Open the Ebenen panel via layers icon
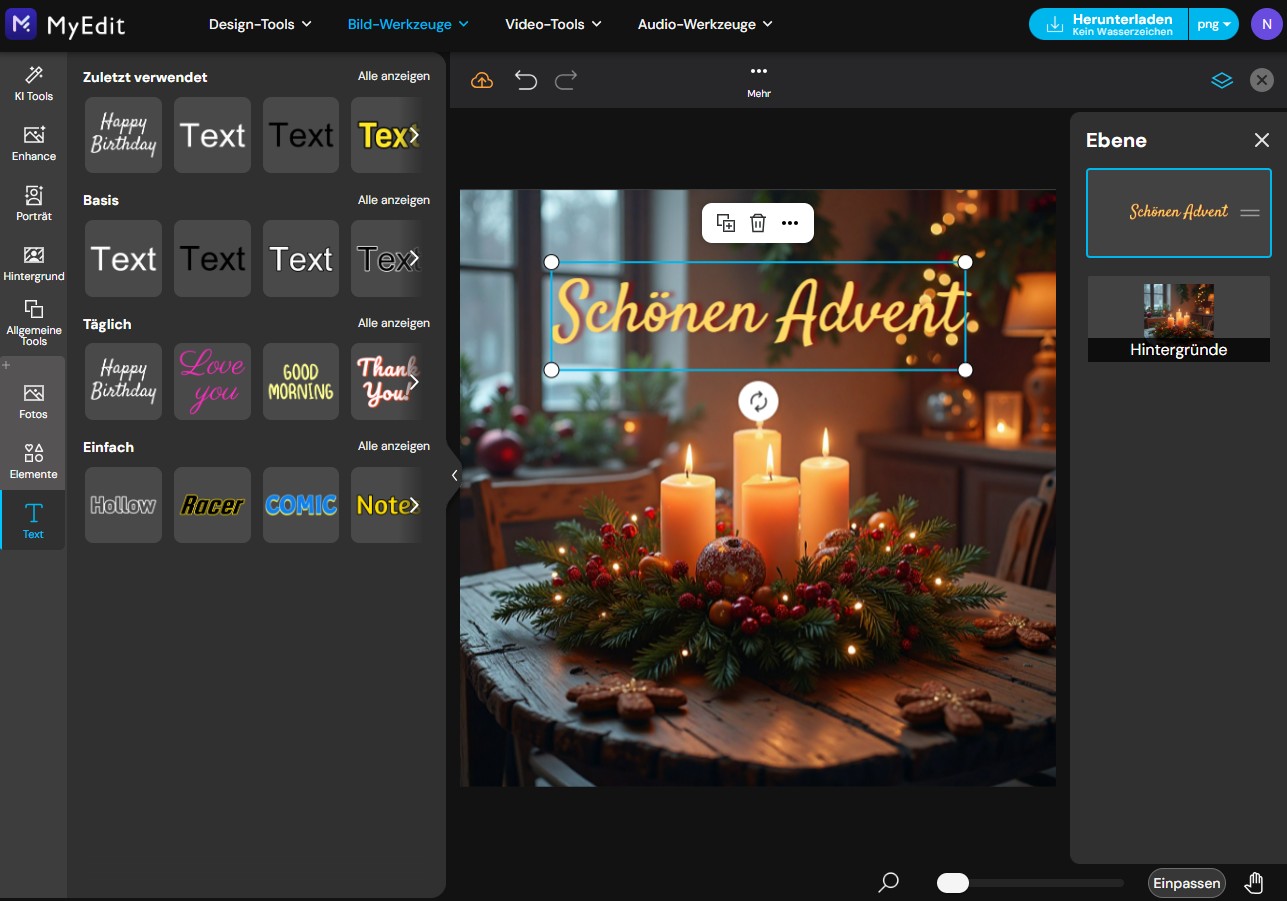Image resolution: width=1287 pixels, height=901 pixels. pos(1222,80)
